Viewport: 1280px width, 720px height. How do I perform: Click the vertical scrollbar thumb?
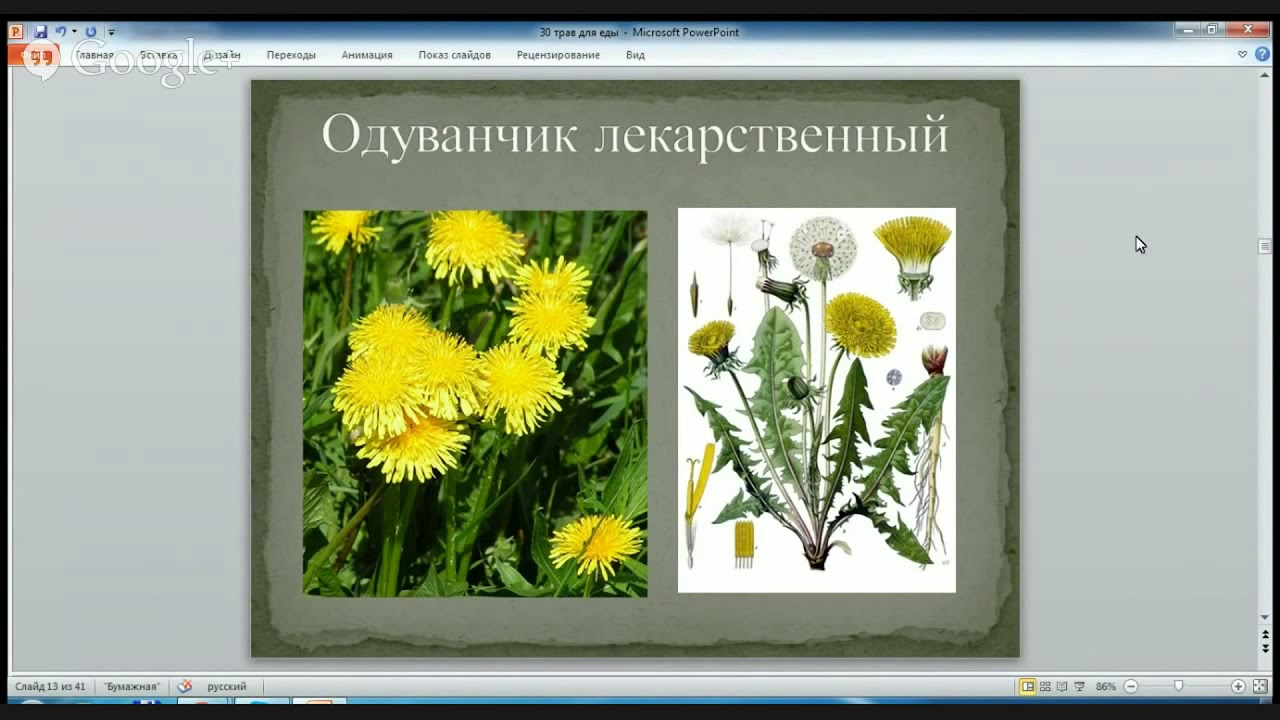[x=1265, y=246]
